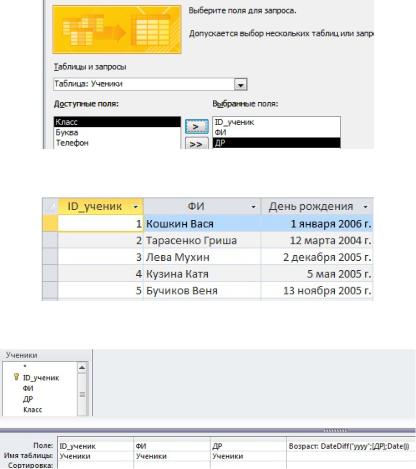This screenshot has height=469, width=416.
Task: Select ID_ученик in selected fields list
Action: click(x=276, y=122)
